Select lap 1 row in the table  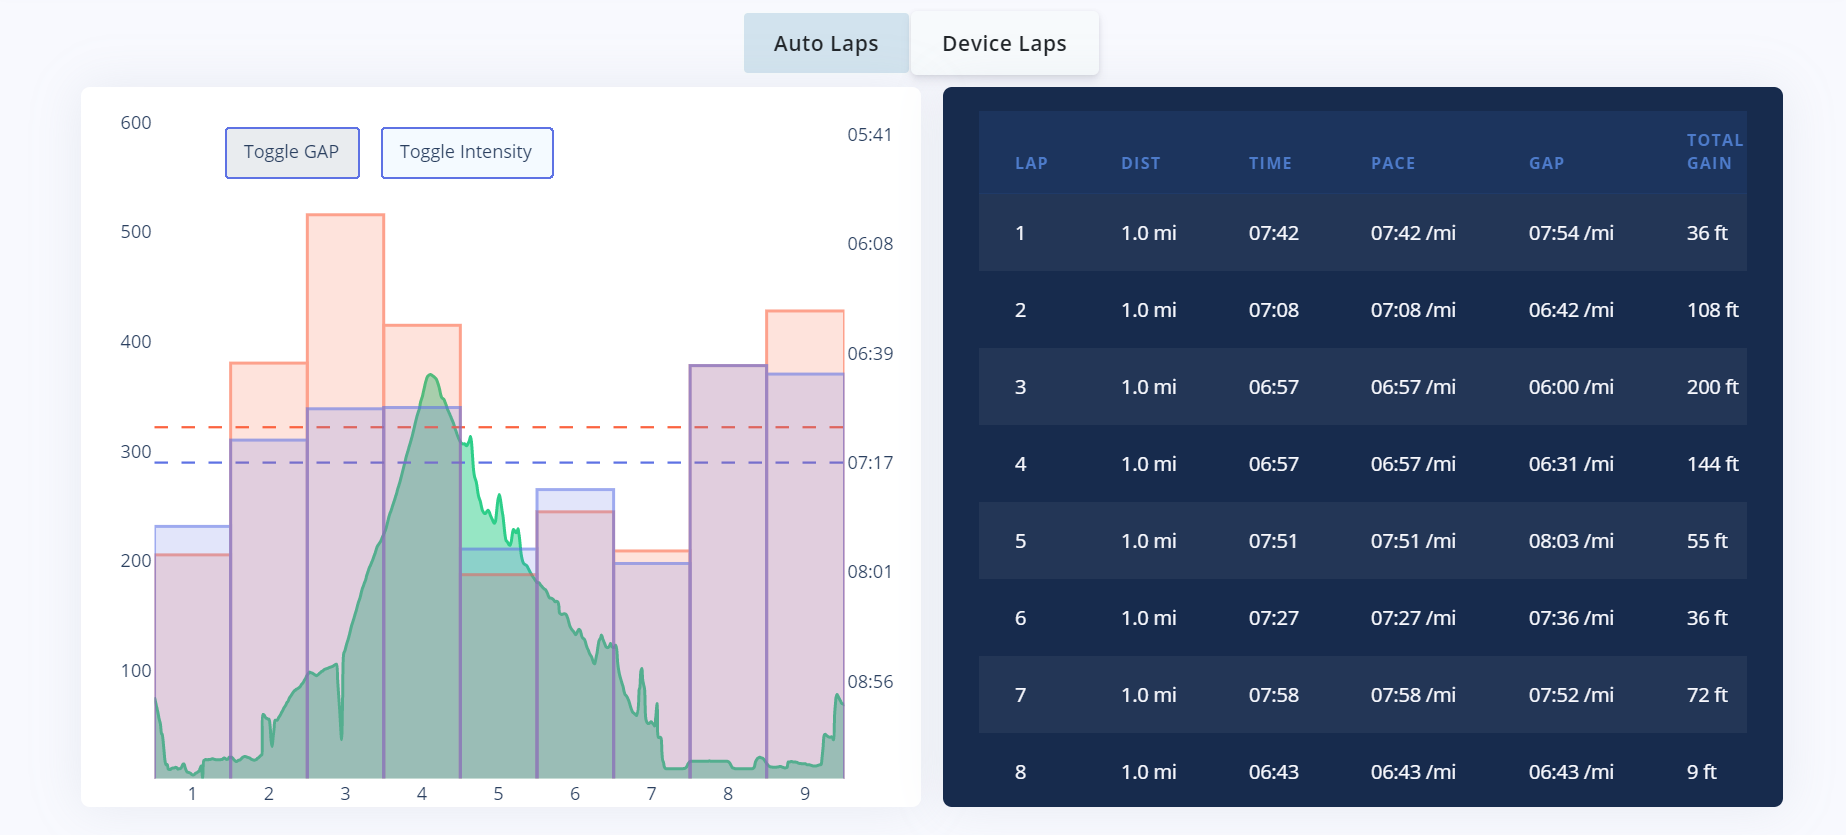[x=1362, y=233]
